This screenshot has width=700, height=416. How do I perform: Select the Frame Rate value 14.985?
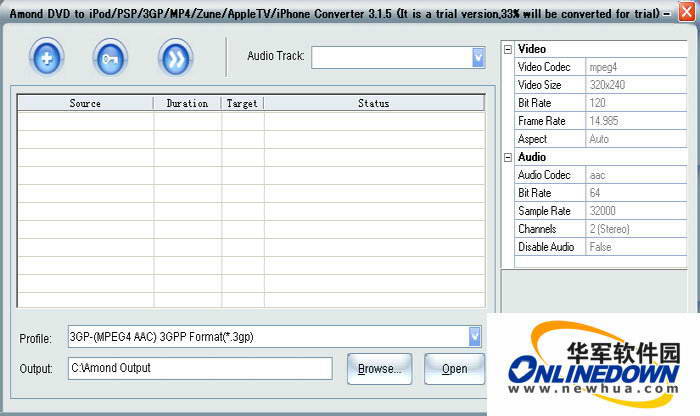(x=636, y=121)
